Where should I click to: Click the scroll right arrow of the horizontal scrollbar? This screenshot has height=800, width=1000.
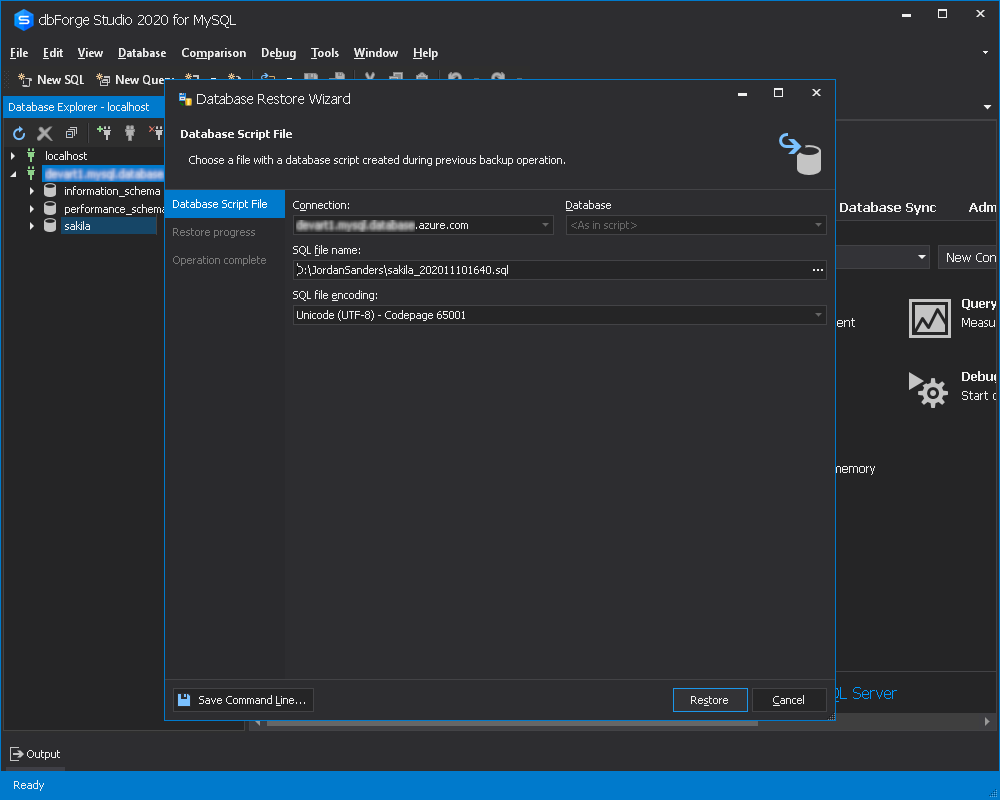(987, 722)
